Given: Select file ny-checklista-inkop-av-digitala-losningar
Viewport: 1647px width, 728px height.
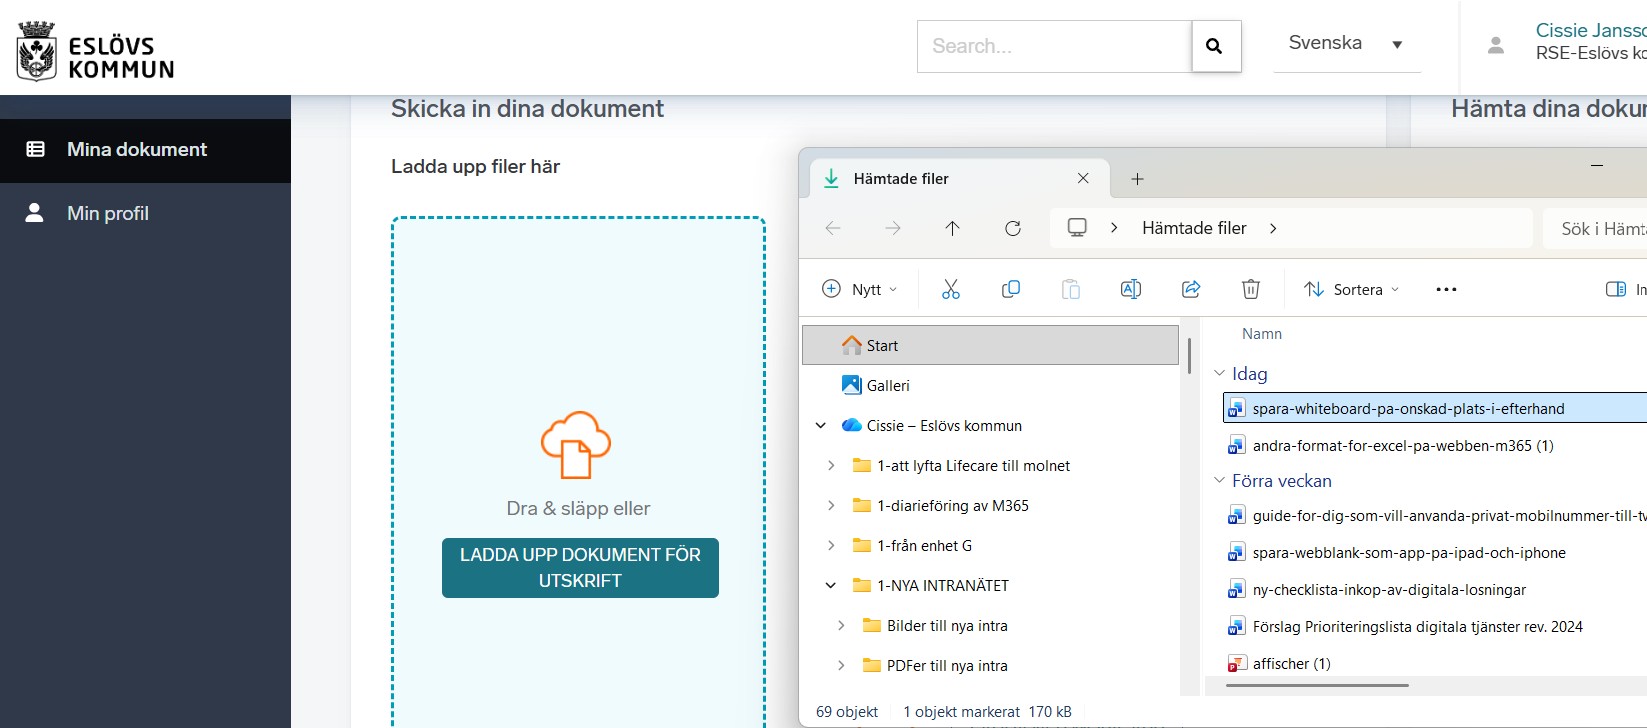Looking at the screenshot, I should 1388,590.
